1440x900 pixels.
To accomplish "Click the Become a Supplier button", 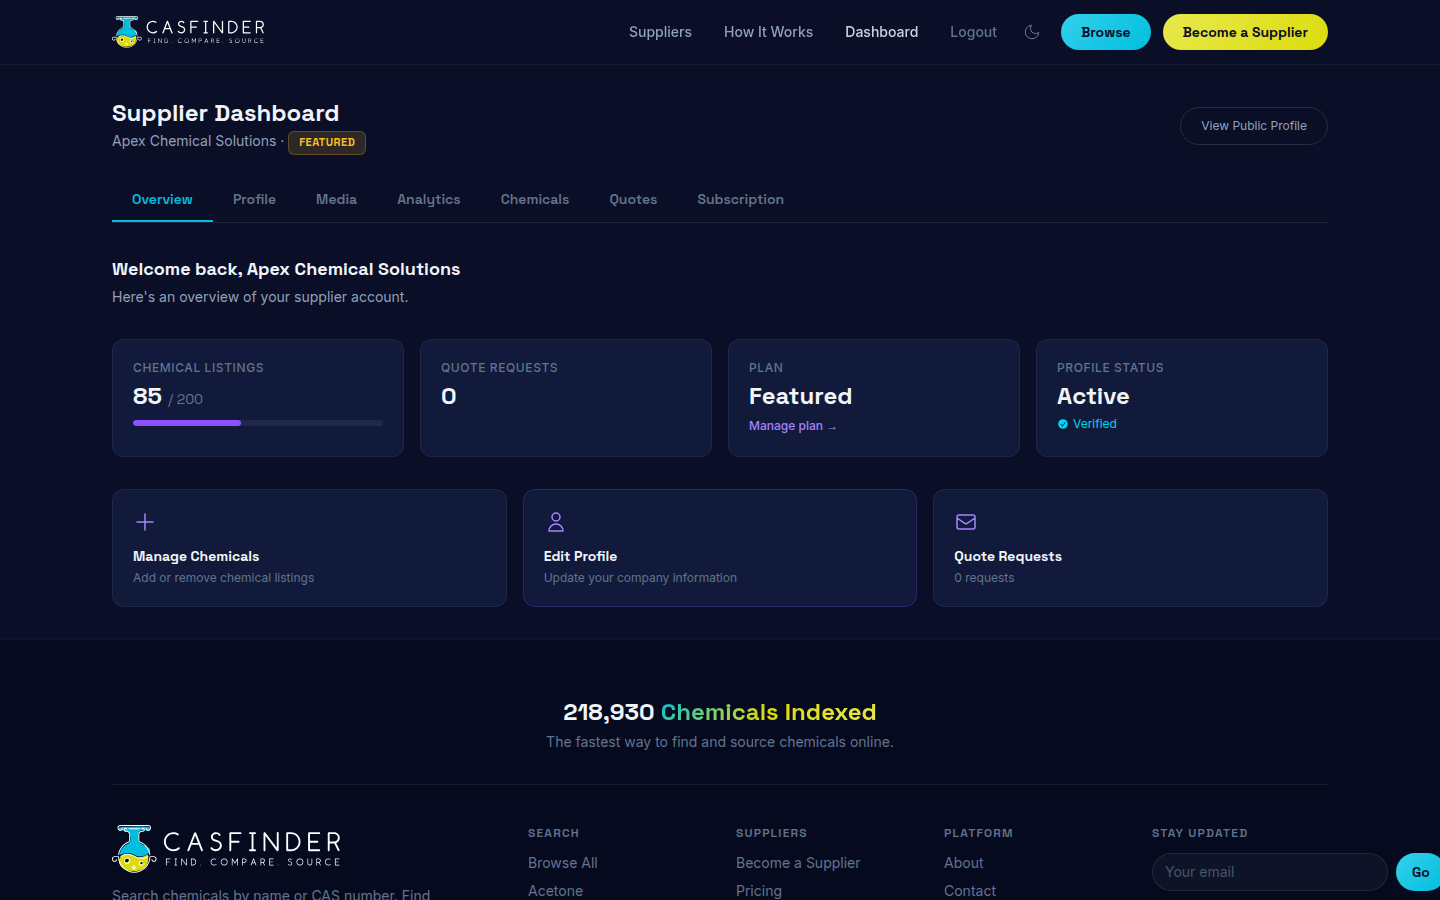I will [1244, 31].
